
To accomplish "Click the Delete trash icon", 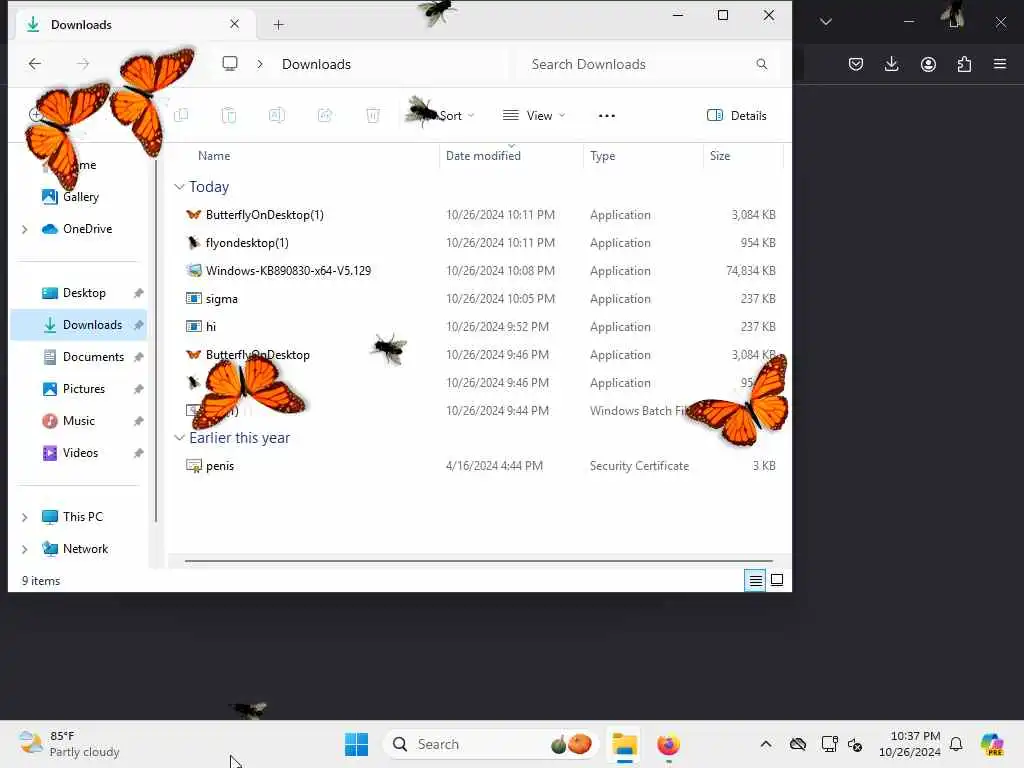I will pyautogui.click(x=372, y=116).
